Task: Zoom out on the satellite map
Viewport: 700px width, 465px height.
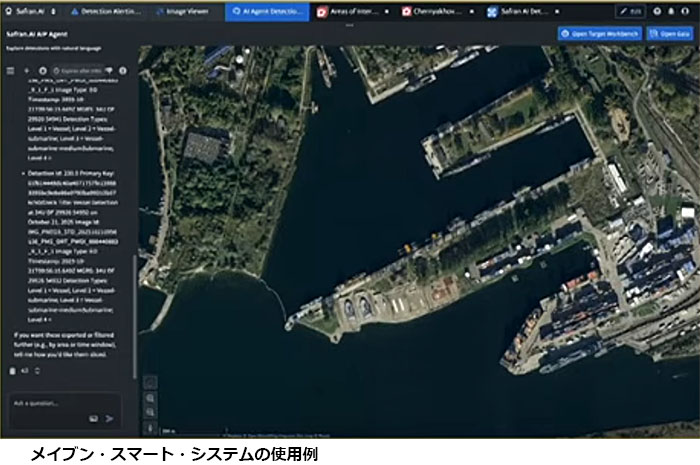Action: [x=149, y=410]
